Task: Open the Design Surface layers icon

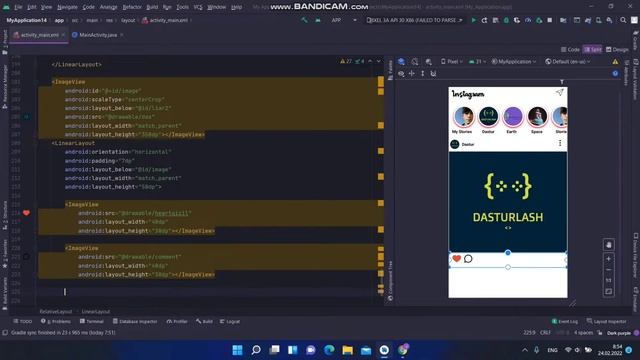Action: (x=402, y=62)
